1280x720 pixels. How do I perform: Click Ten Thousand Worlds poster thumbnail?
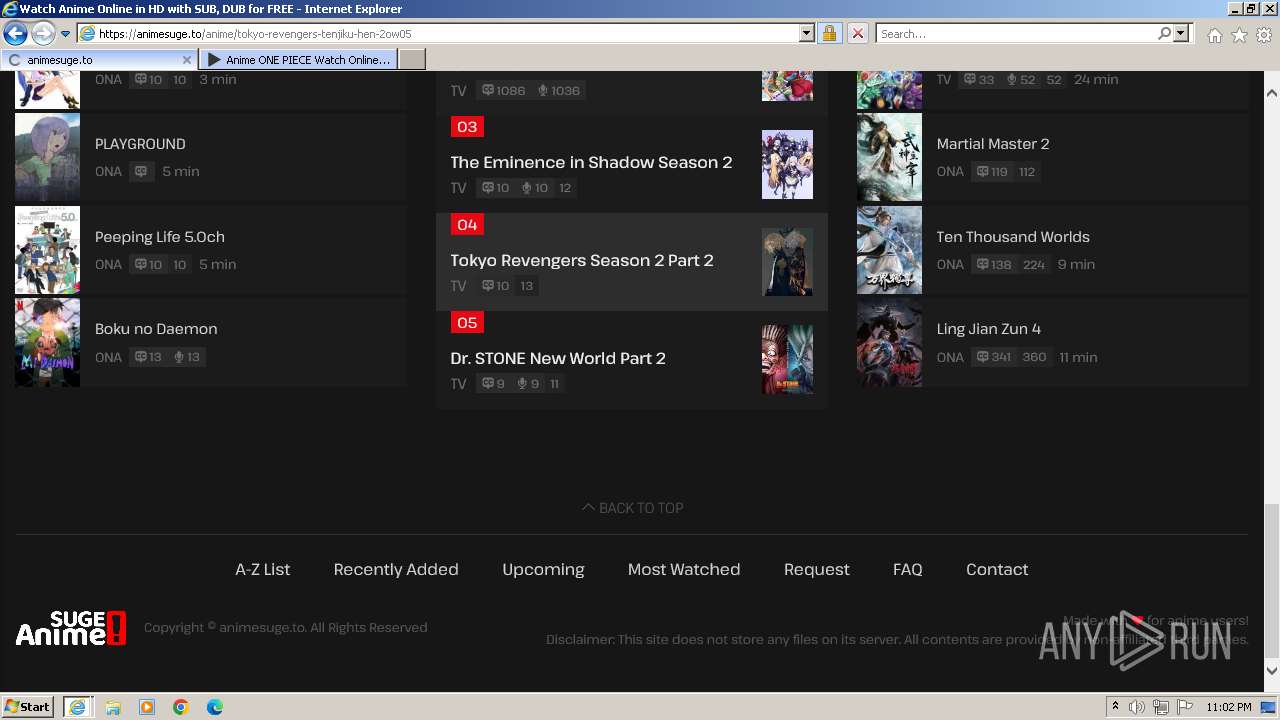[889, 250]
